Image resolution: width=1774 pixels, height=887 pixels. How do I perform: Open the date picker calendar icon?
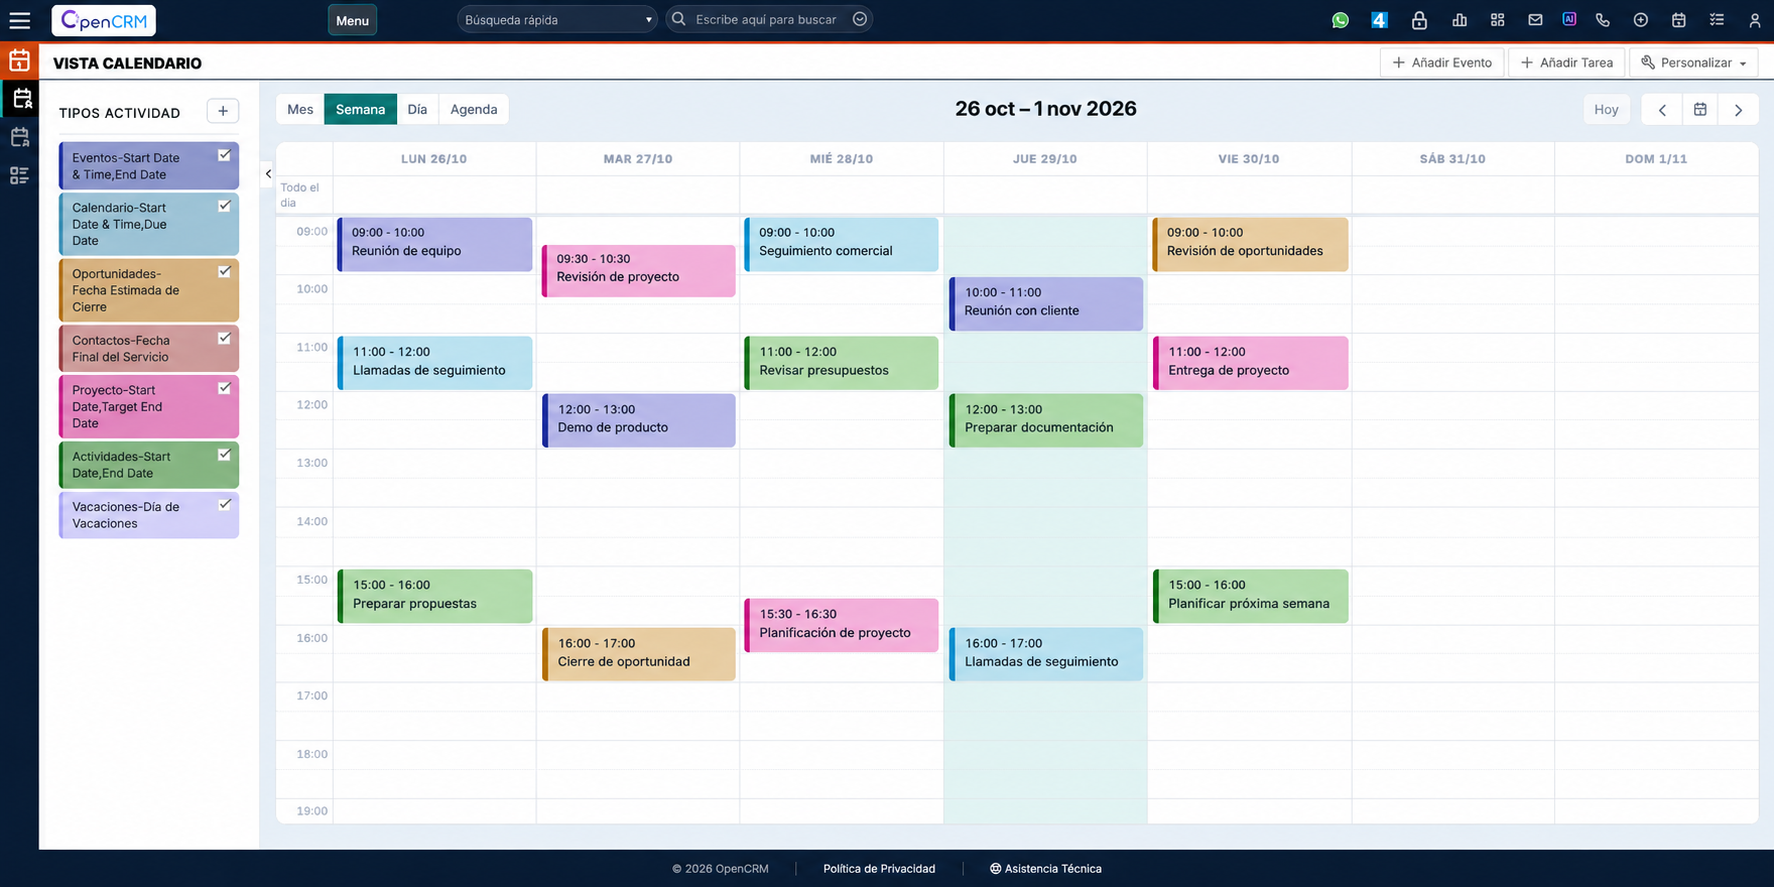tap(1700, 110)
